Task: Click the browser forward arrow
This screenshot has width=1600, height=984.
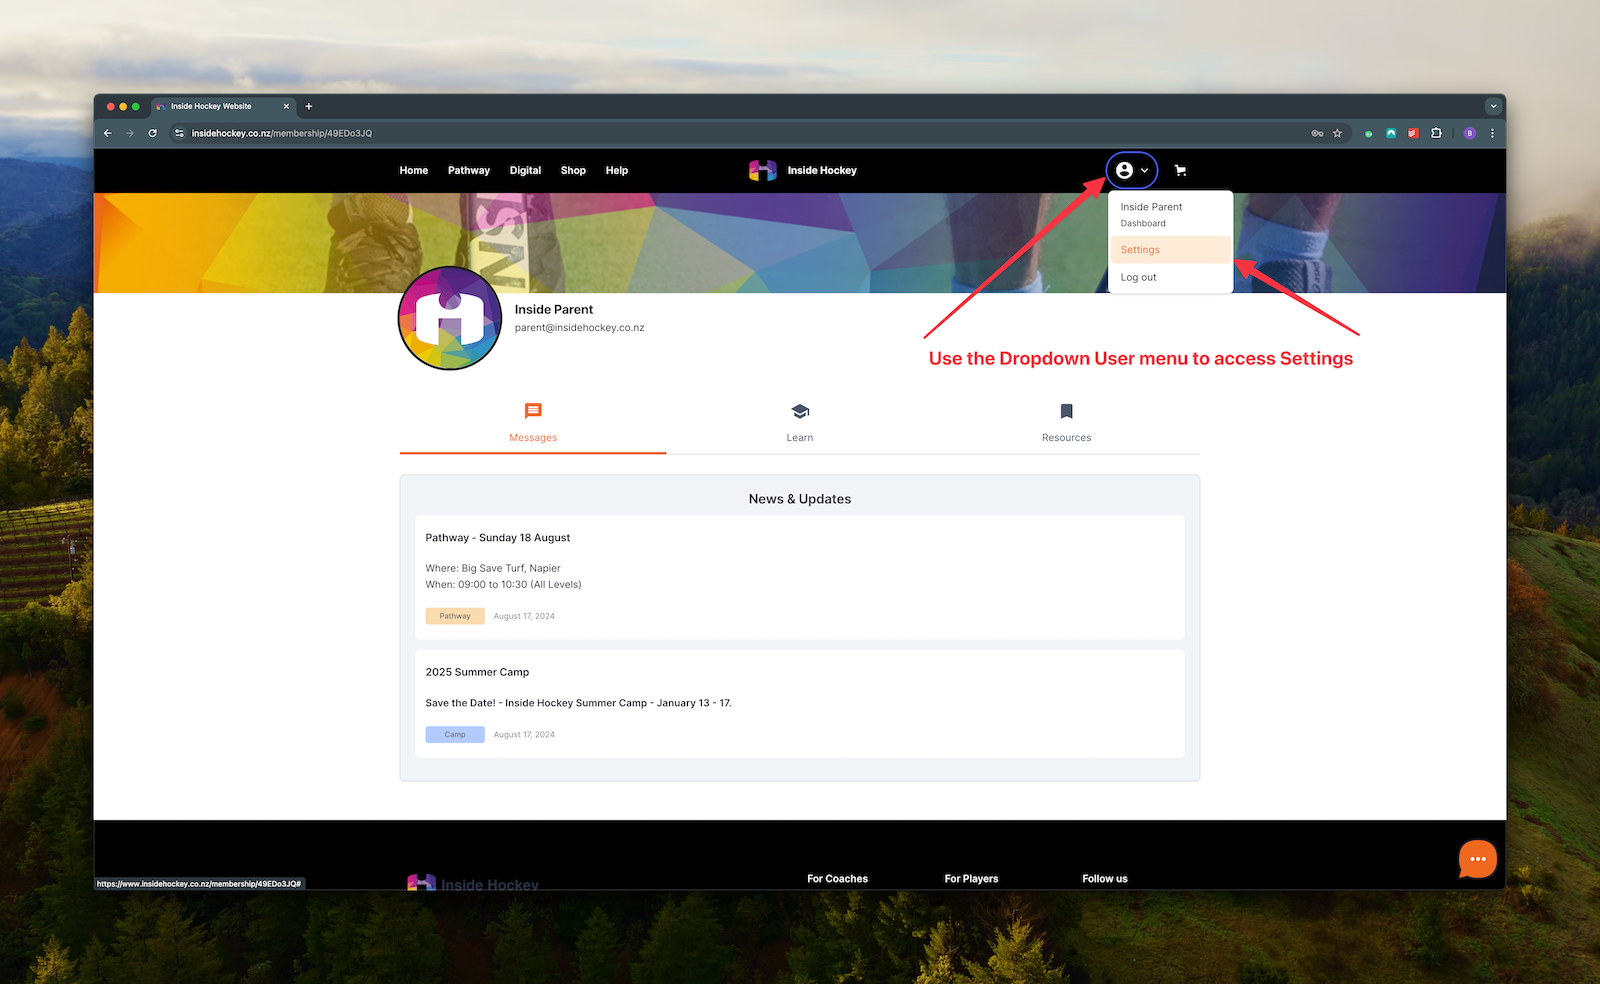Action: point(130,133)
